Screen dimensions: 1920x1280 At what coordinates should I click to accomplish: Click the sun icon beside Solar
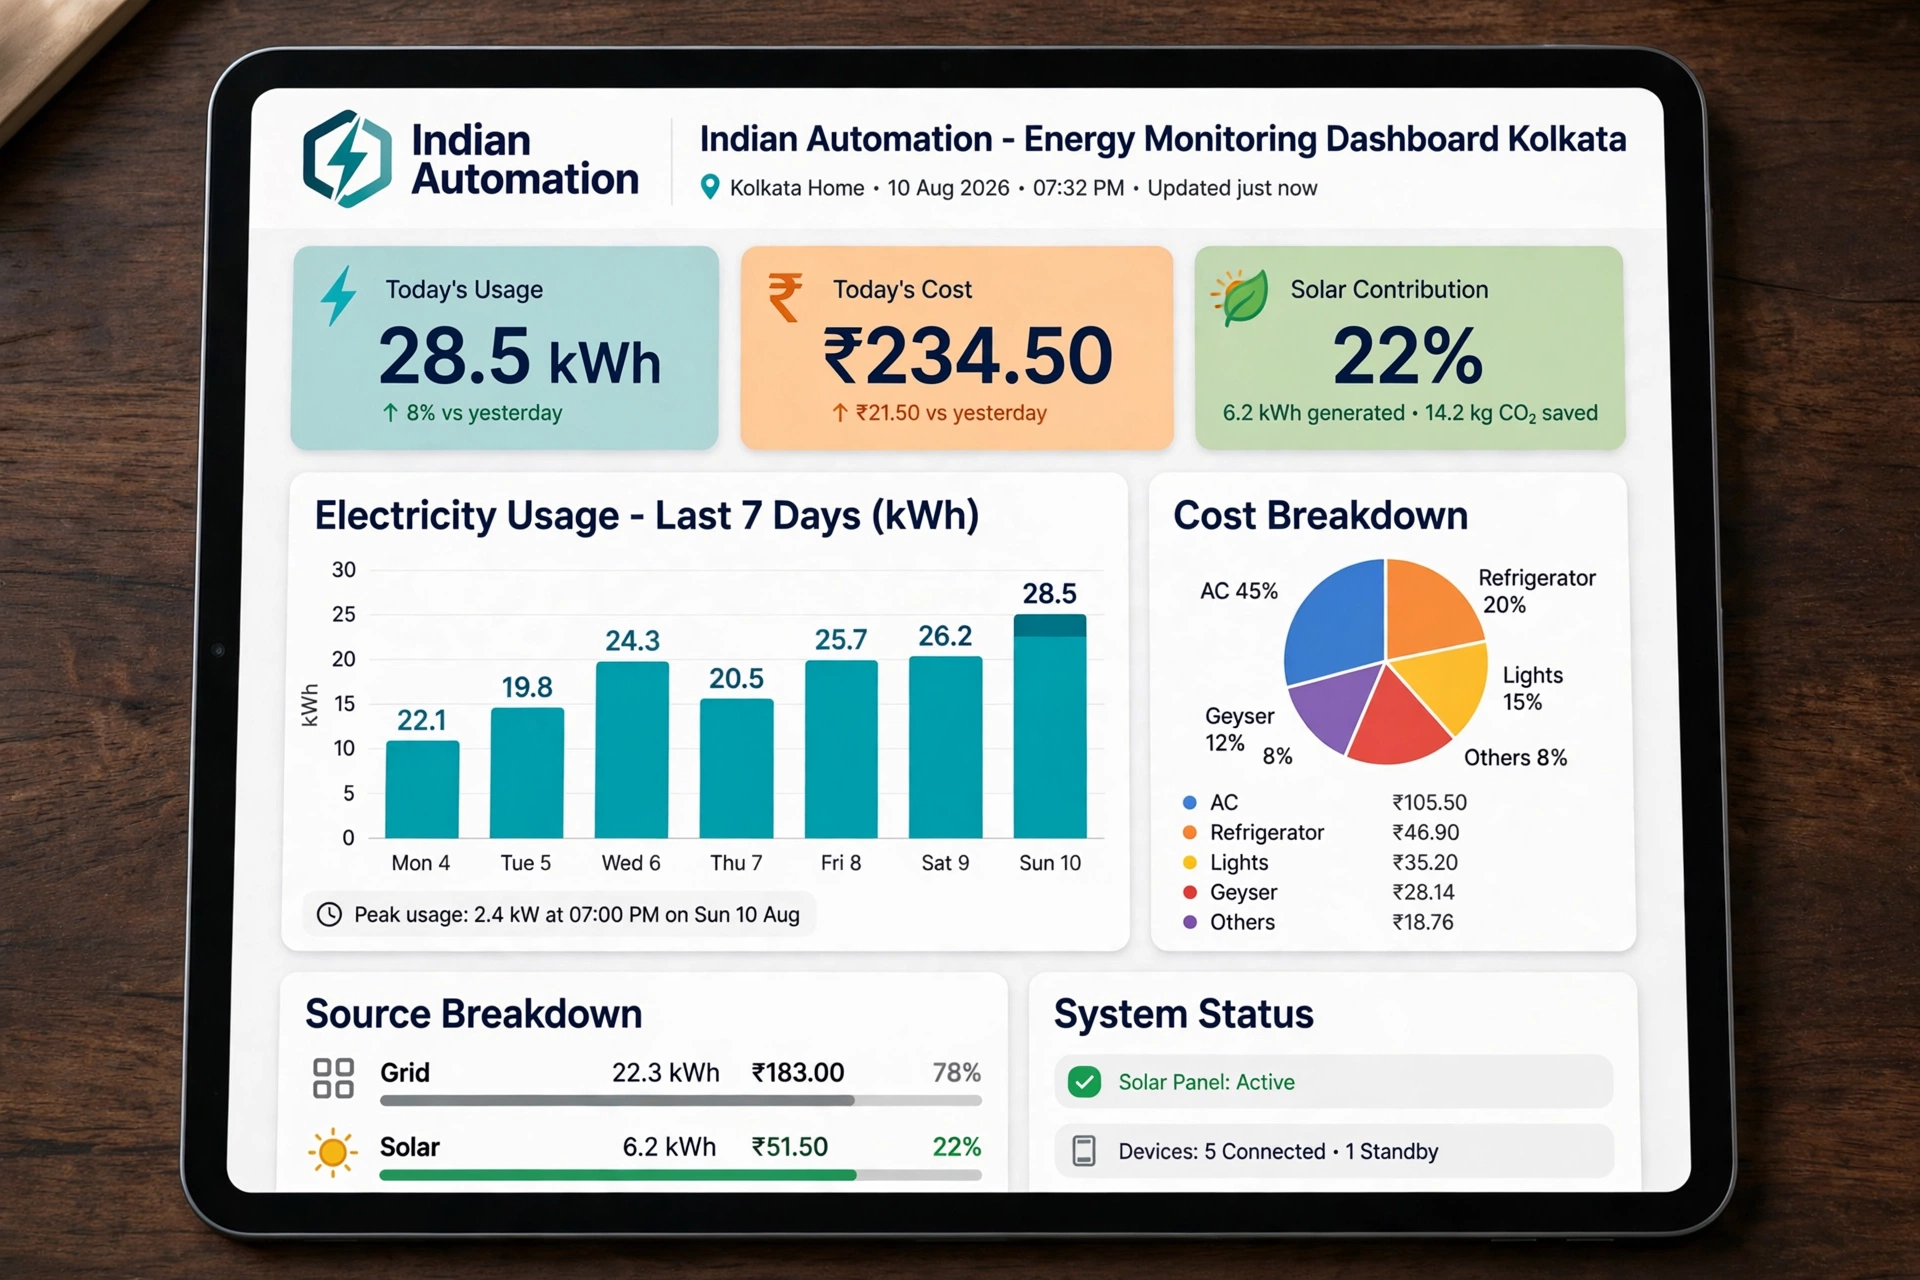pos(333,1152)
